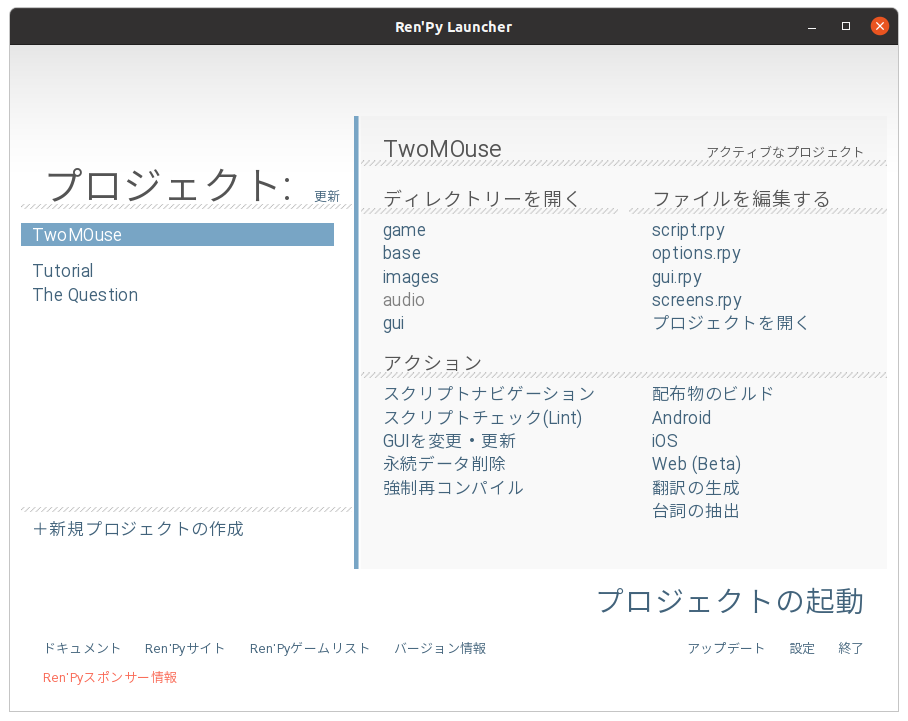This screenshot has height=721, width=908.
Task: Edit options.rpy file
Action: click(696, 254)
